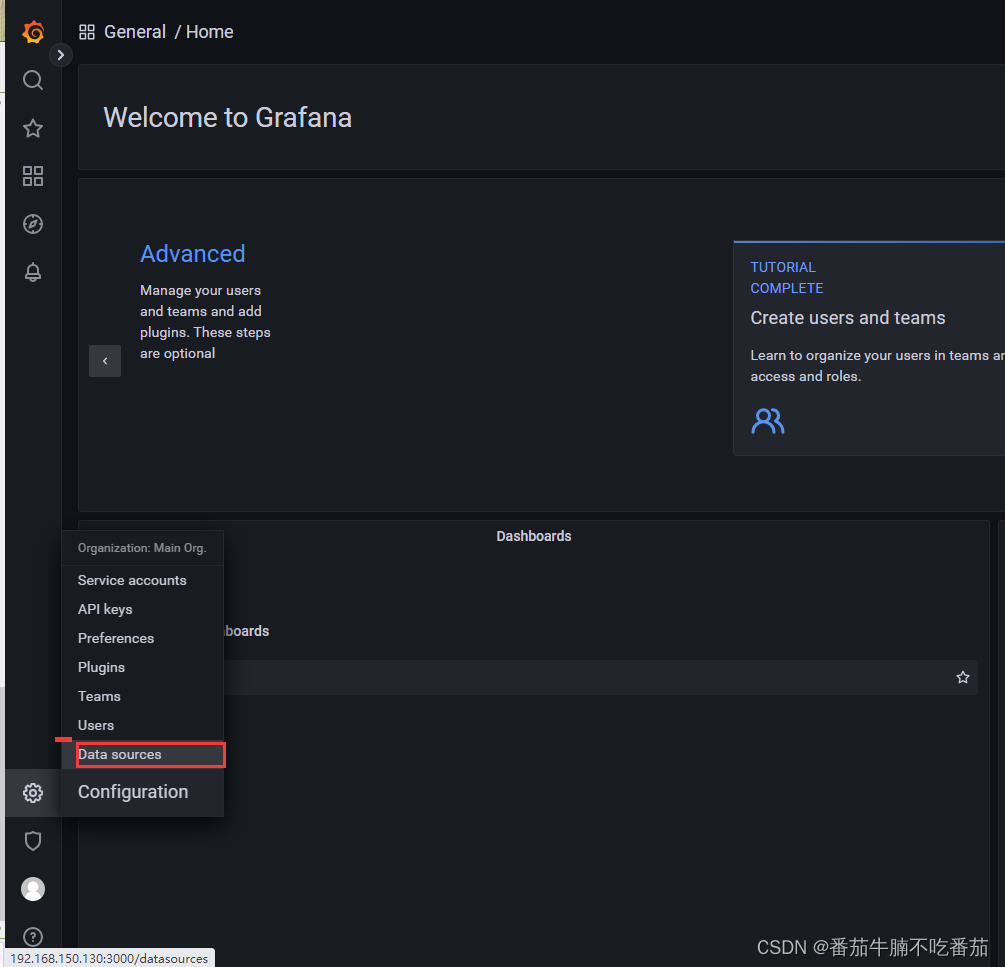Open the Help question mark icon

[33, 937]
